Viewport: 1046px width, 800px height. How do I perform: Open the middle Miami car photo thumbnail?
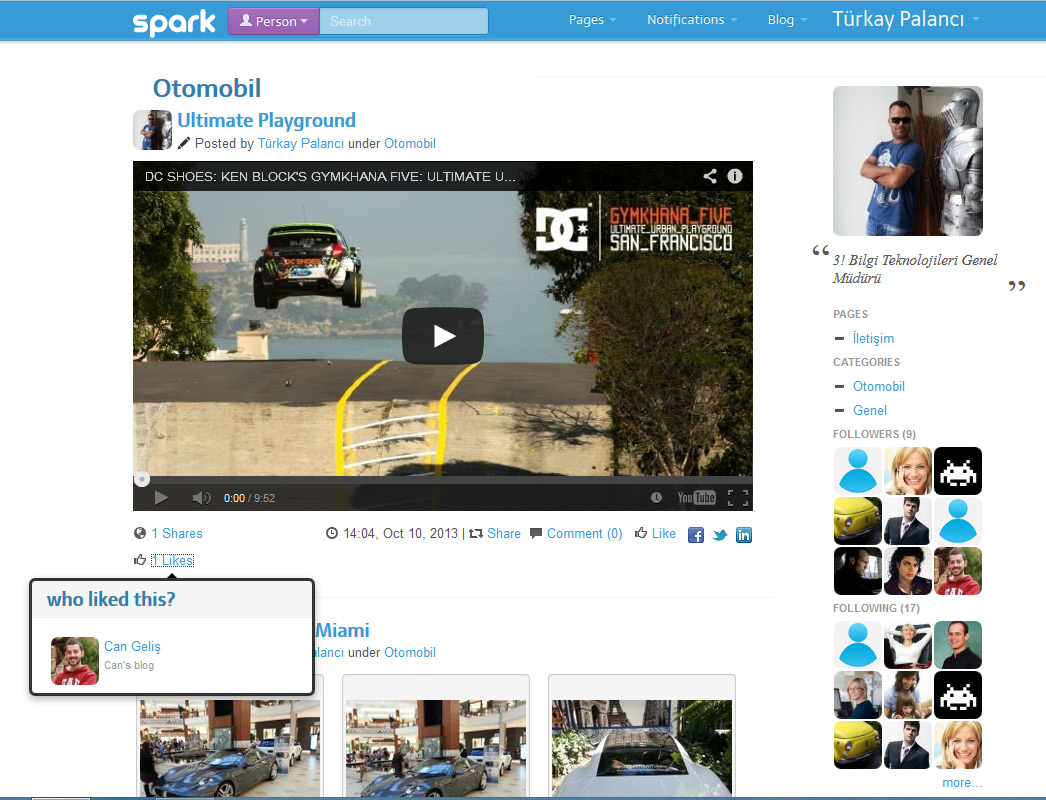click(436, 746)
